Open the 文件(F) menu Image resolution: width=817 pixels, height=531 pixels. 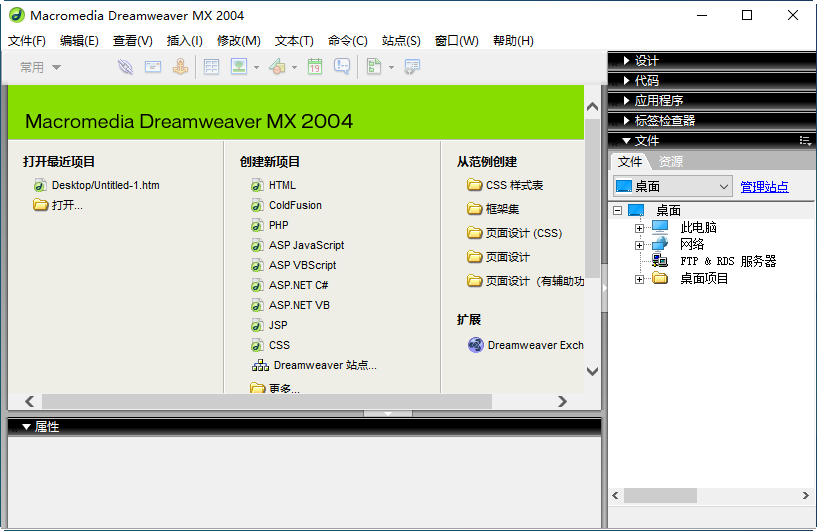click(27, 41)
